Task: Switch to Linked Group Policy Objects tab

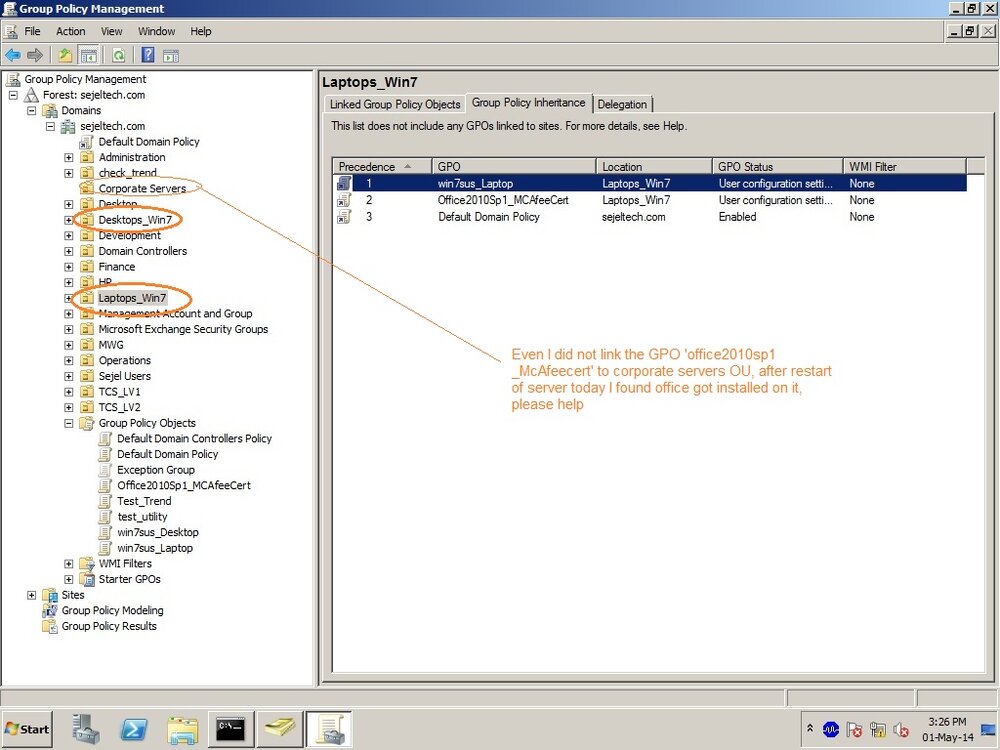Action: tap(395, 104)
